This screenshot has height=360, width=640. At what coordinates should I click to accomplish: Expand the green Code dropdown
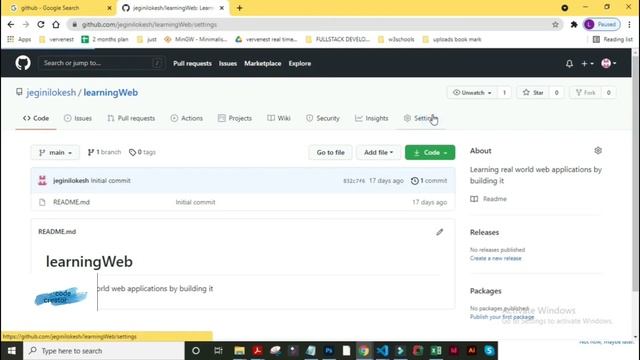(x=430, y=152)
